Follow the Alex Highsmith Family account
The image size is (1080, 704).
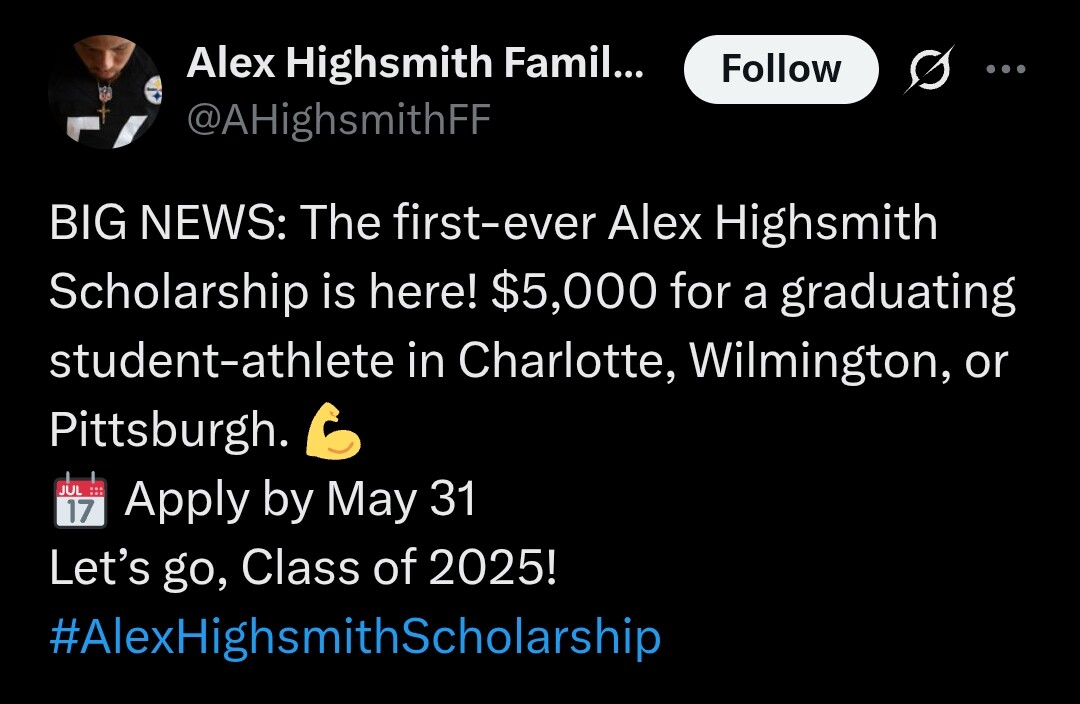(781, 69)
